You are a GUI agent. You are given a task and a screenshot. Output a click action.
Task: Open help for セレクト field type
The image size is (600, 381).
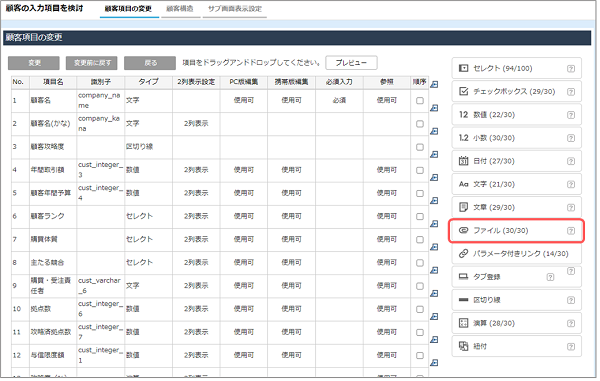click(571, 69)
